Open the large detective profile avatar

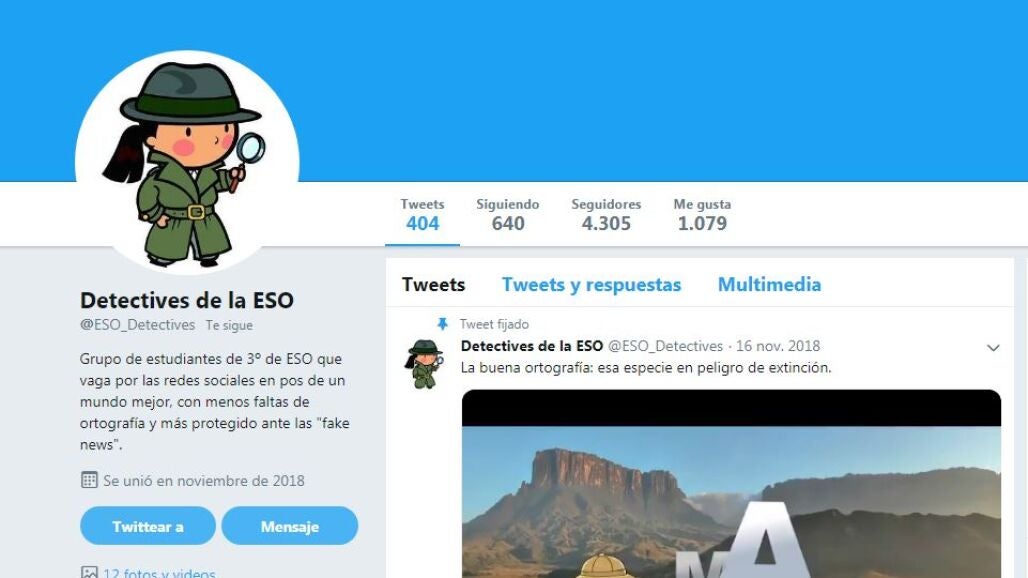[188, 163]
